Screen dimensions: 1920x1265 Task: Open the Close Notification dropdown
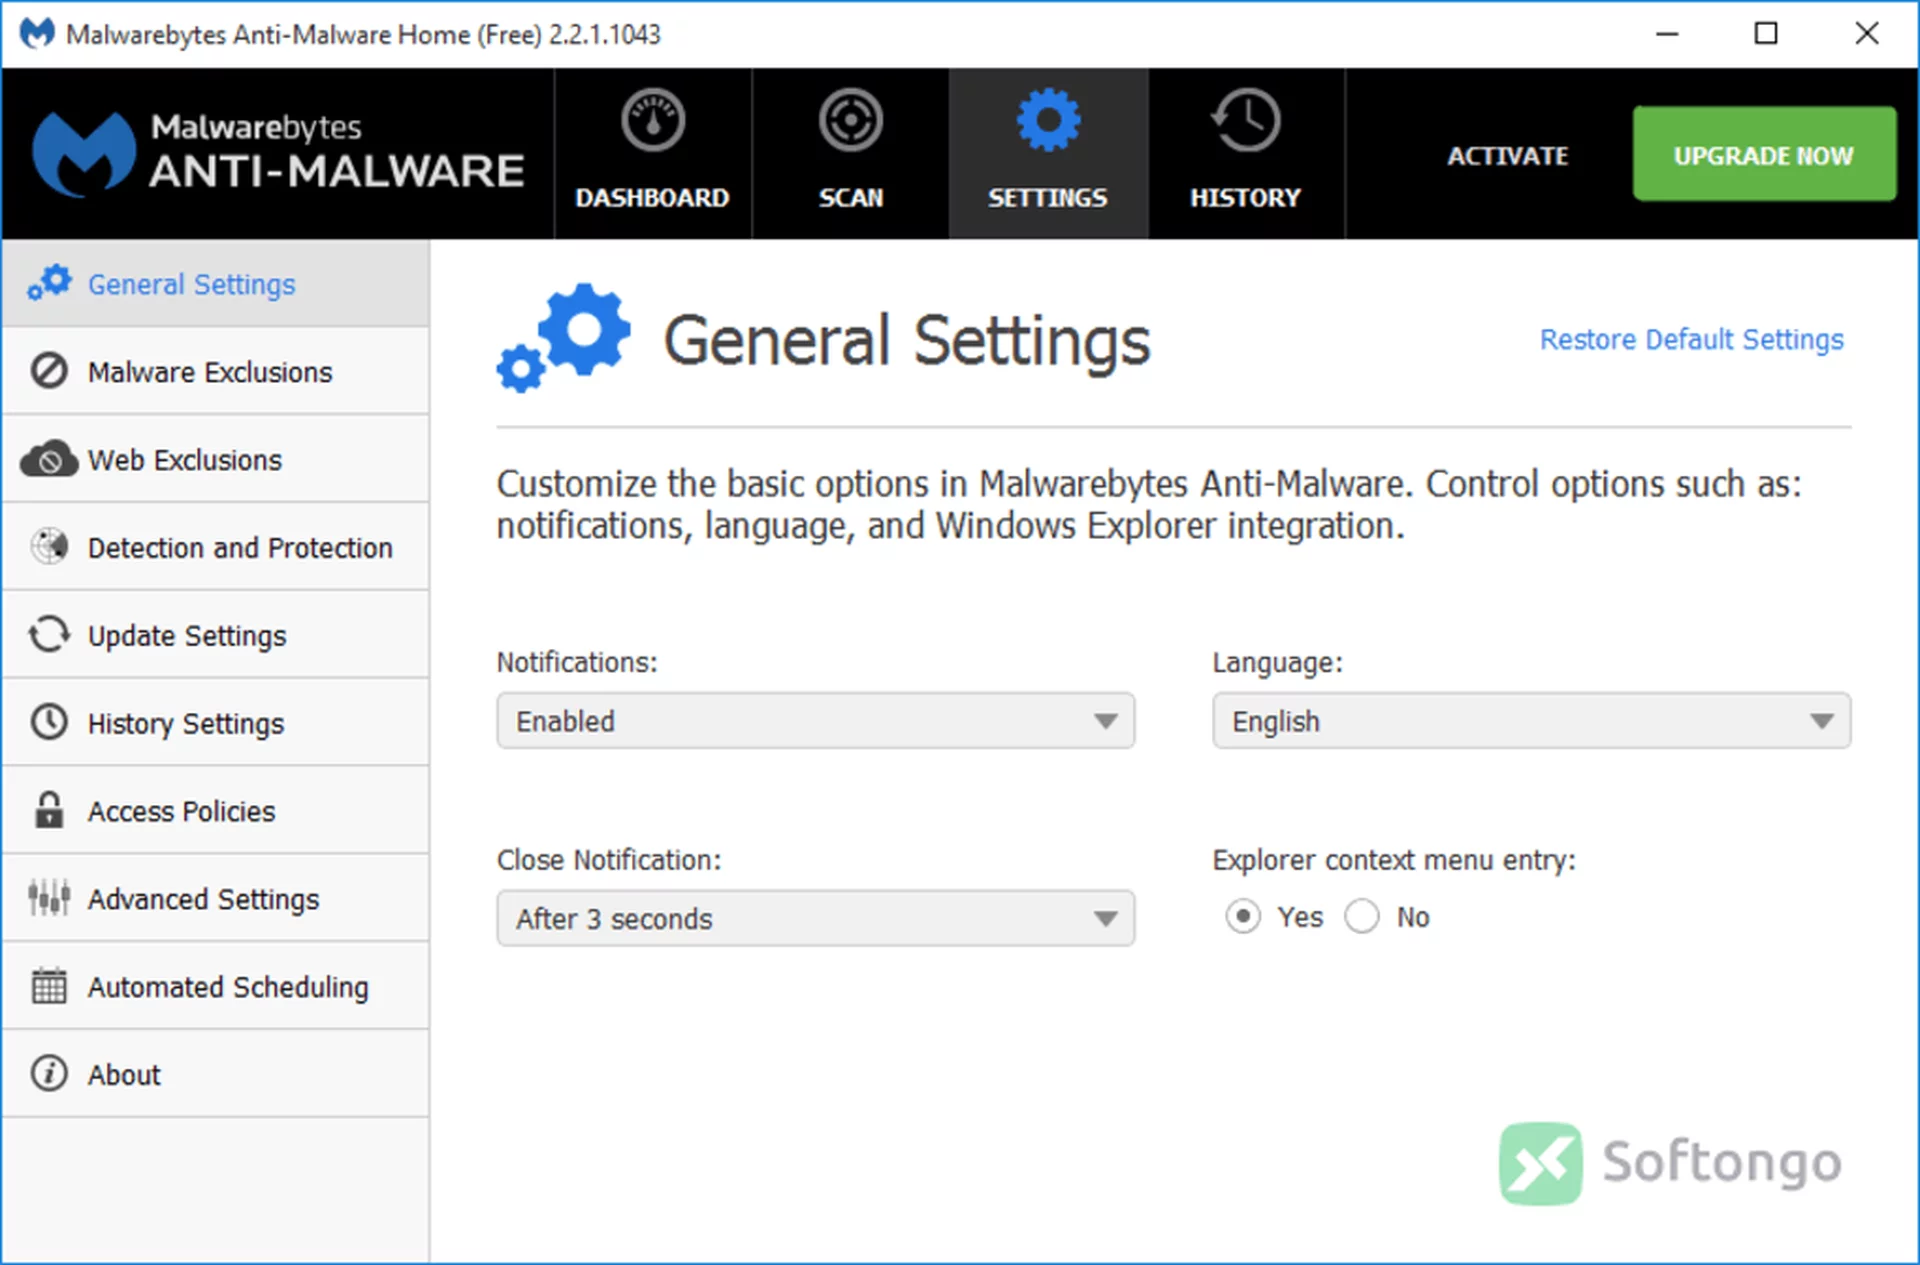pos(816,918)
